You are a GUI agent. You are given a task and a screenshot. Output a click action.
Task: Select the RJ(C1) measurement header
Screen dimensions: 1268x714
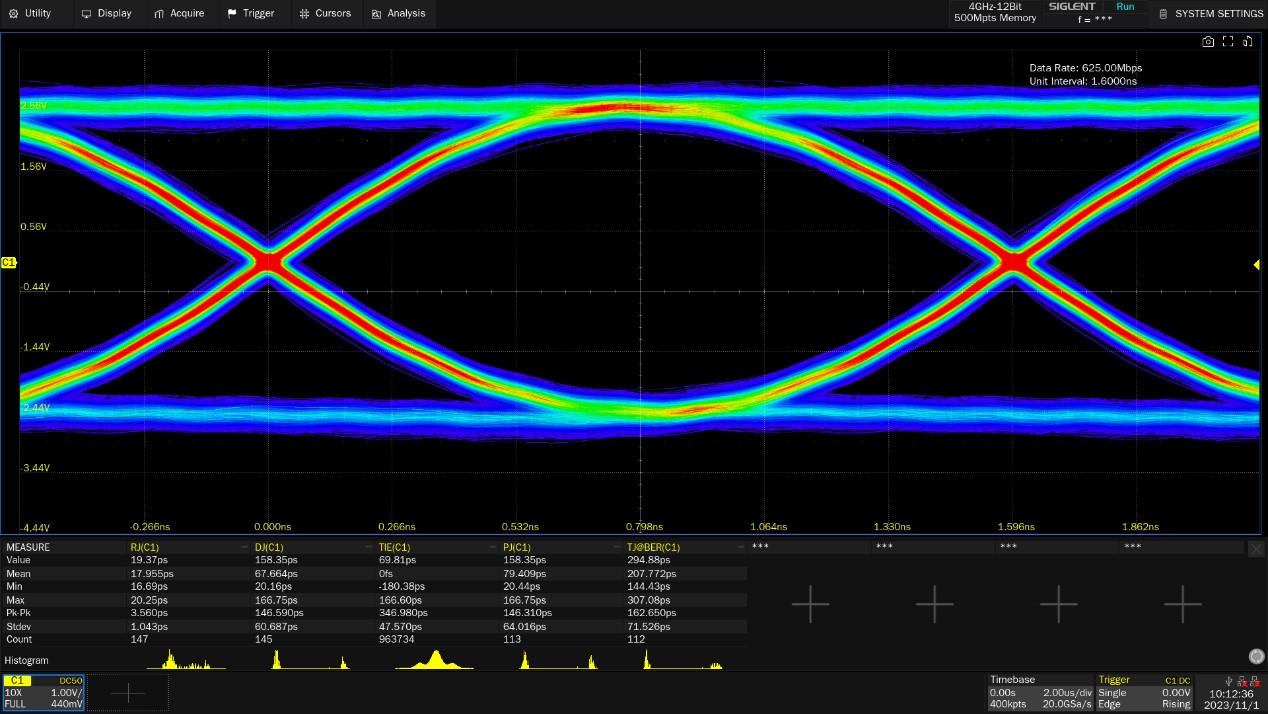click(145, 548)
